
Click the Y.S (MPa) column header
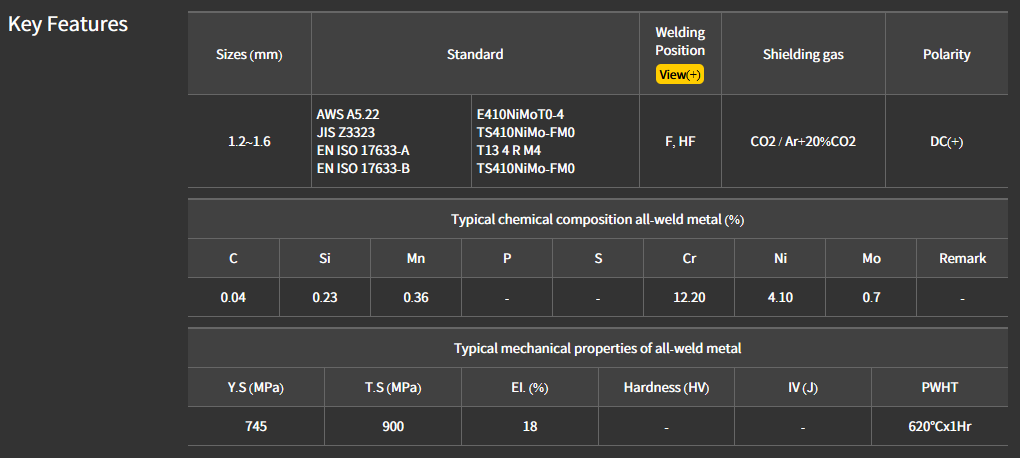click(256, 387)
